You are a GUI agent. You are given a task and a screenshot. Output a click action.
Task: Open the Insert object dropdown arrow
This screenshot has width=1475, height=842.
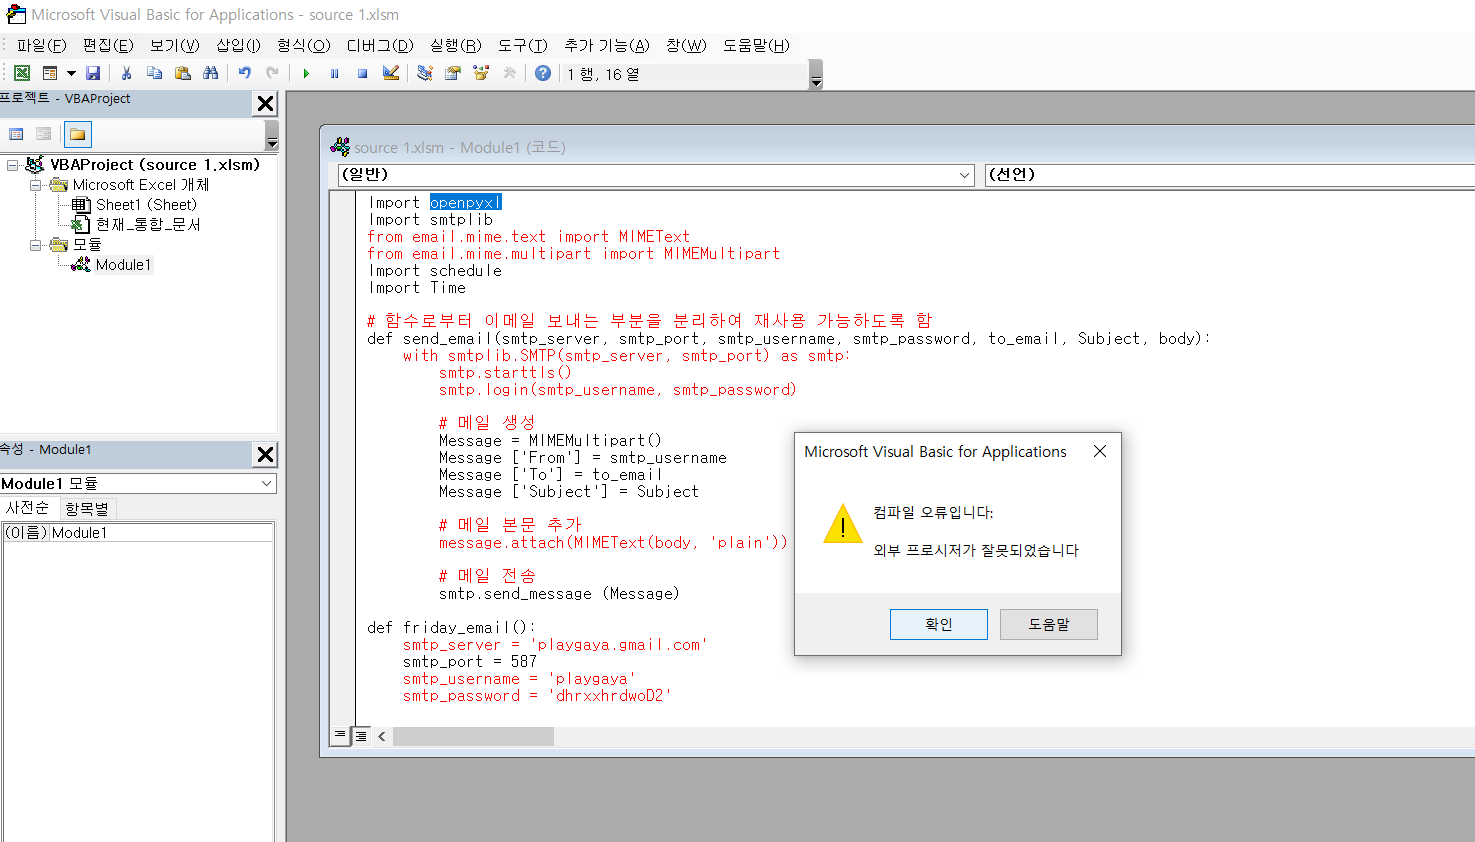pos(71,73)
